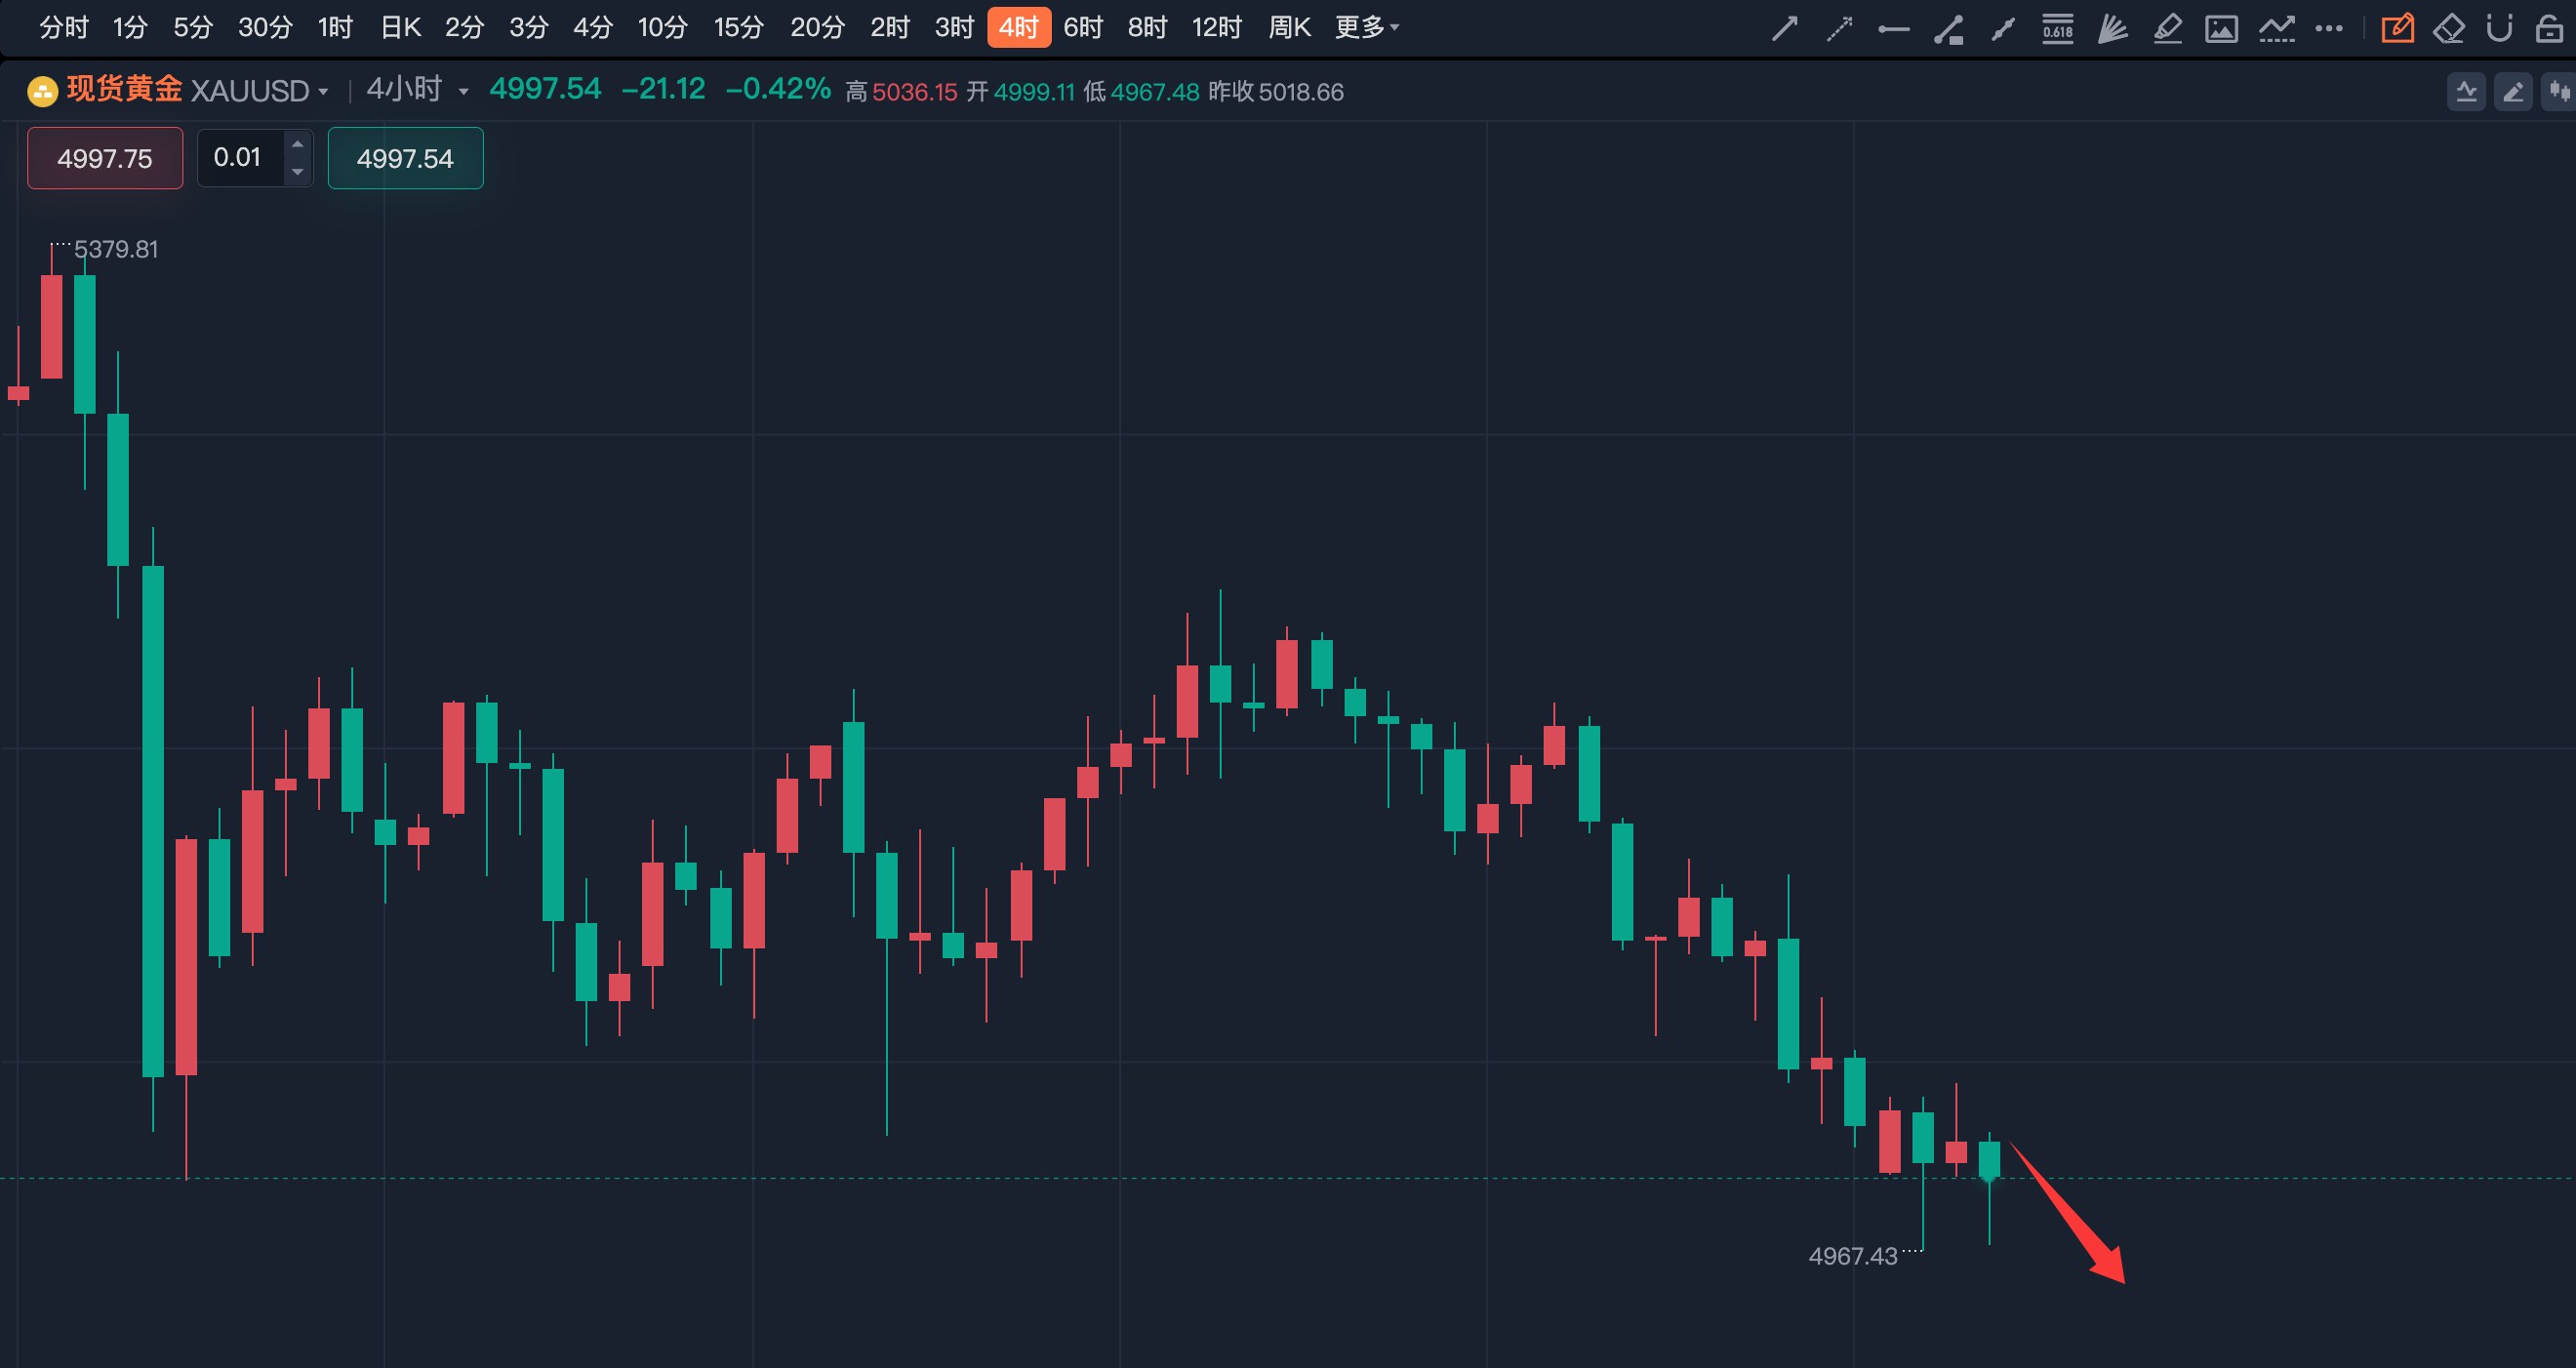Click the red 4997.75 sell price button
Image resolution: width=2576 pixels, height=1368 pixels.
tap(105, 158)
